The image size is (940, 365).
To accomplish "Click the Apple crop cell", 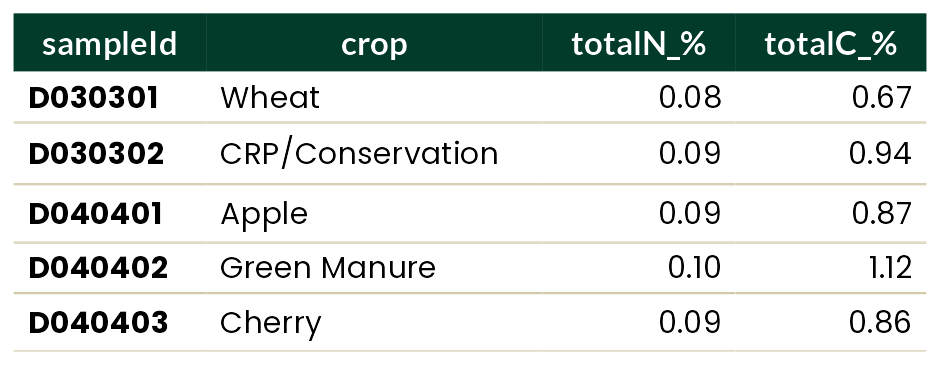I will [264, 215].
